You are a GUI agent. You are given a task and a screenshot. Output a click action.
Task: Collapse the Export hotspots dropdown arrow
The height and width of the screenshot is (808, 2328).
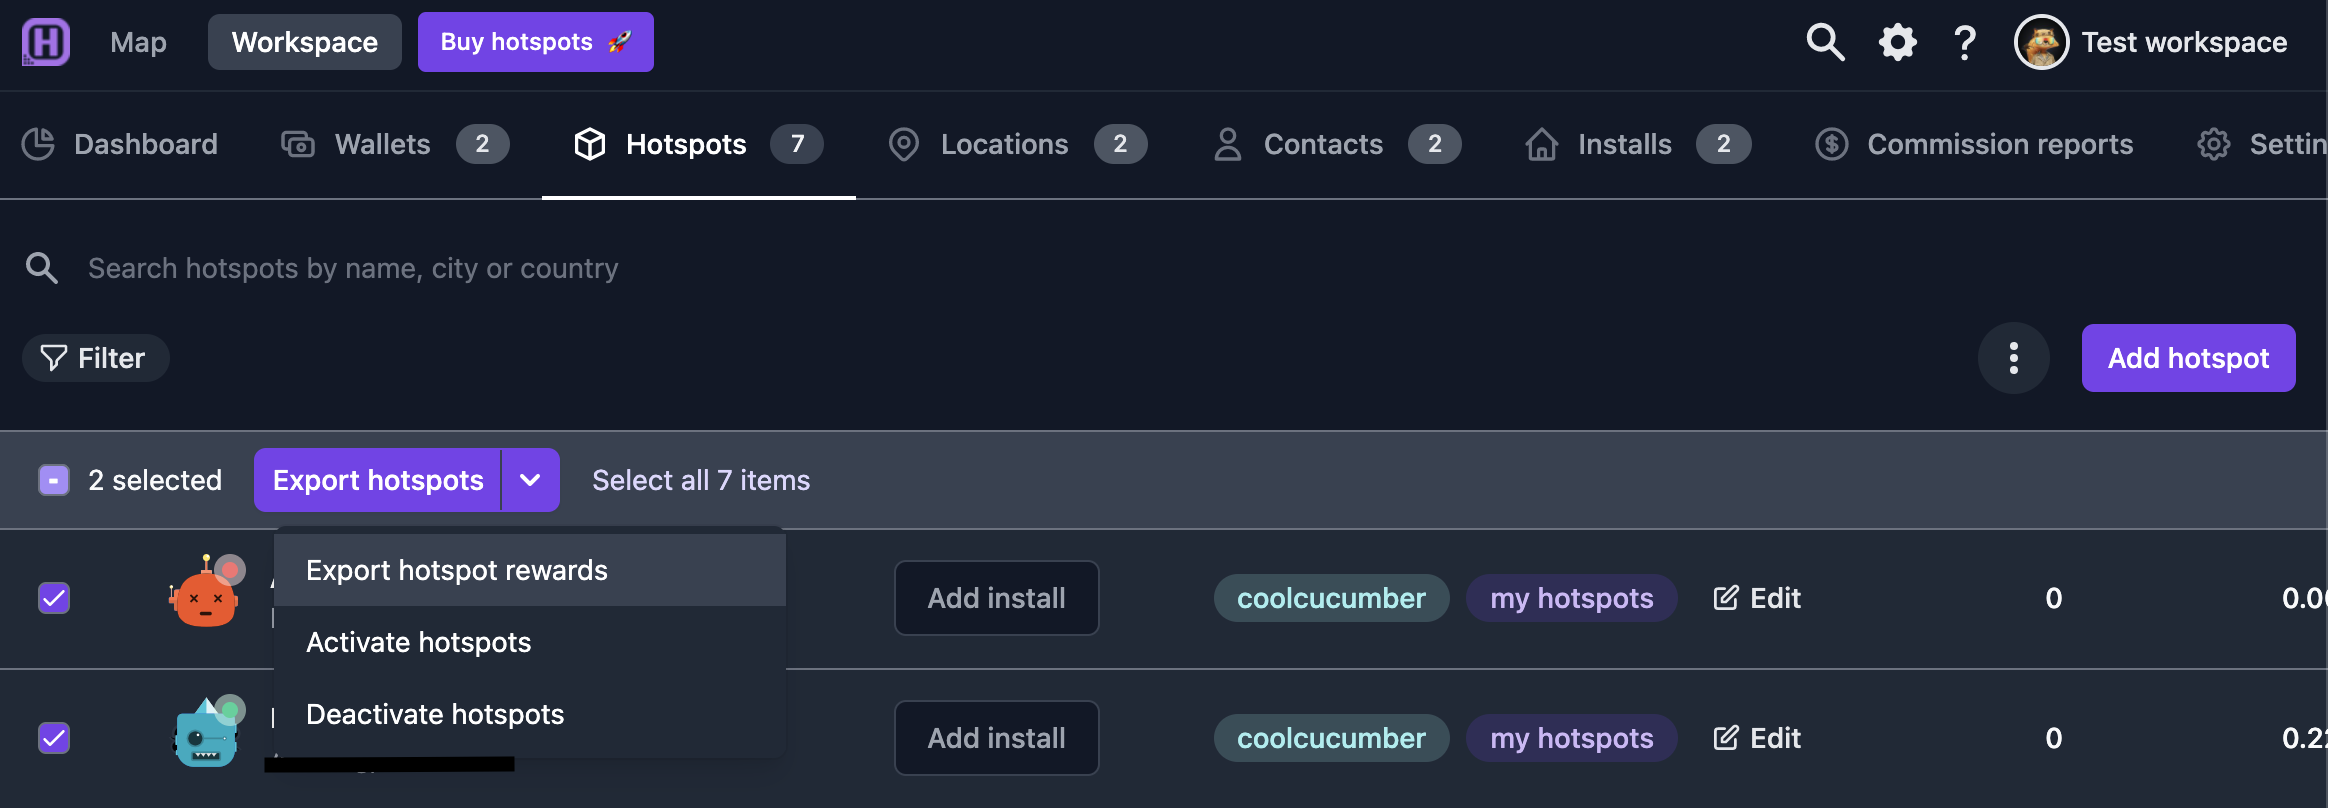pos(530,480)
